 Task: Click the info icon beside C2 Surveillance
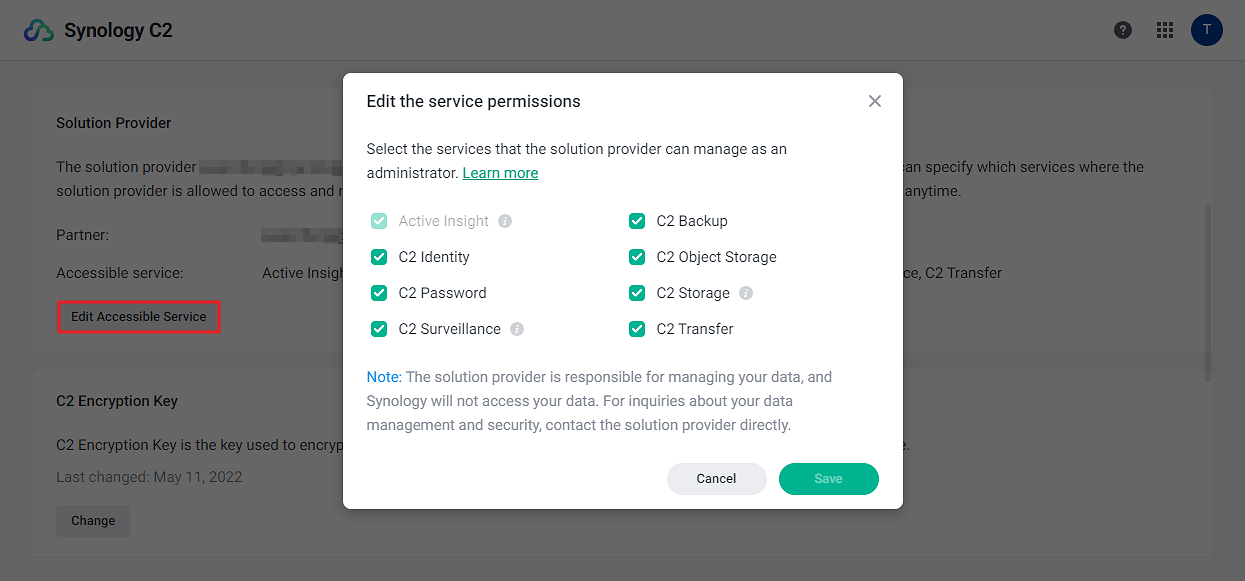(517, 329)
